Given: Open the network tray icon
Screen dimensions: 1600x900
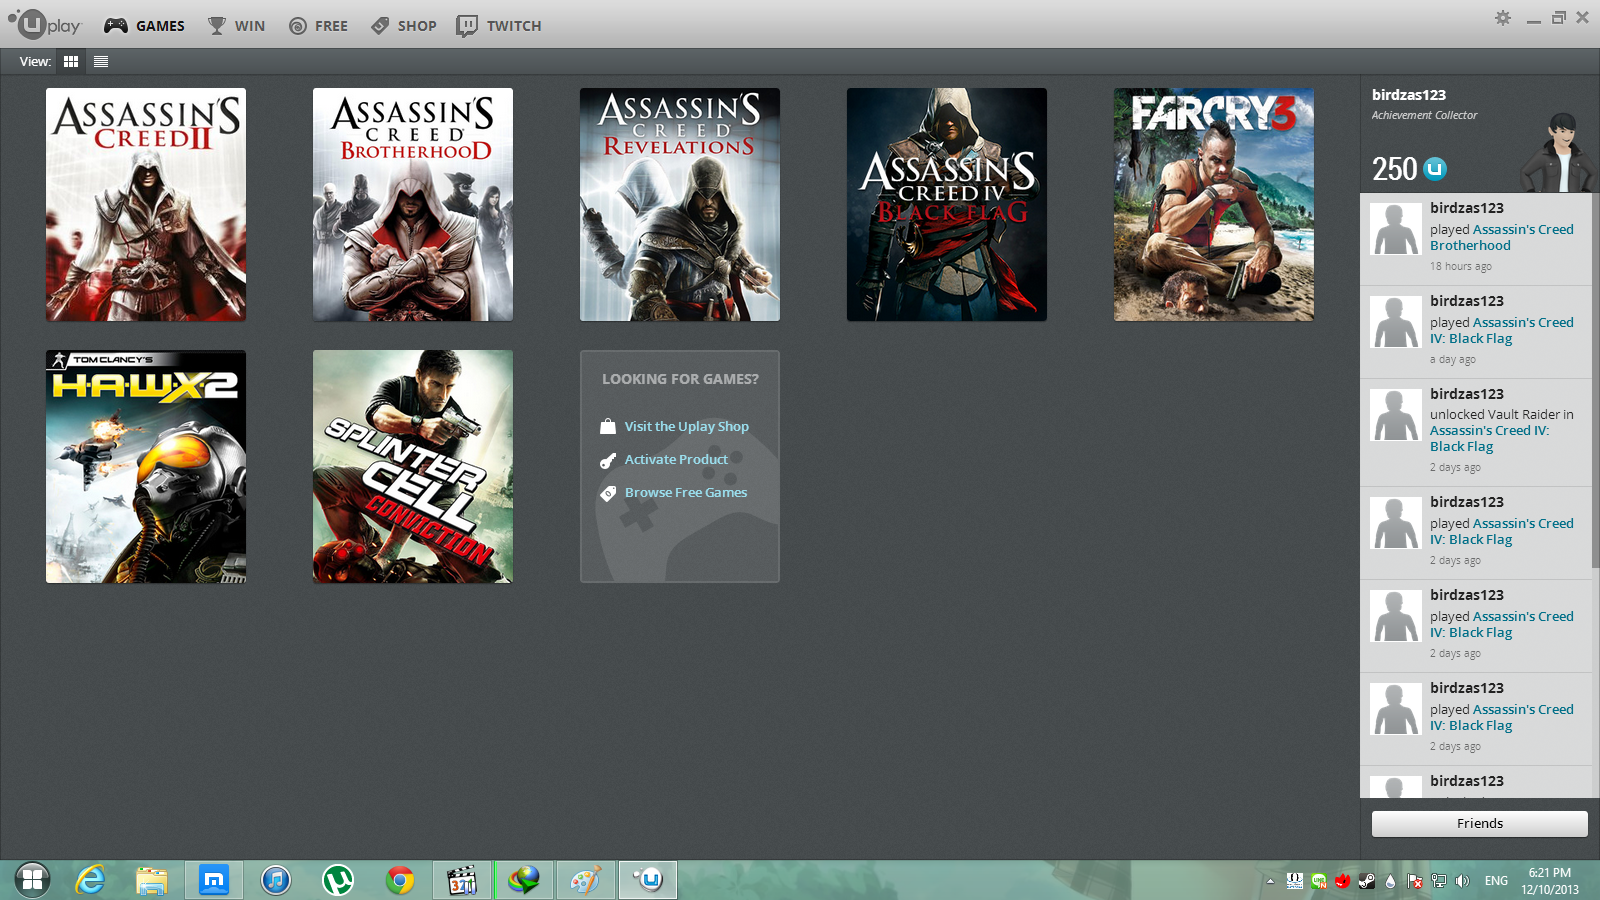Looking at the screenshot, I should coord(1438,881).
